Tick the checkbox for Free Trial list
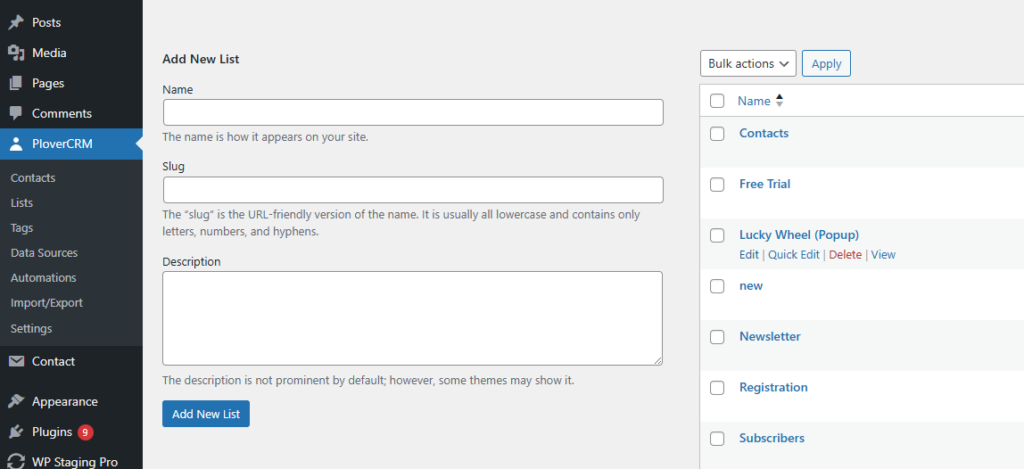The height and width of the screenshot is (469, 1024). (717, 184)
